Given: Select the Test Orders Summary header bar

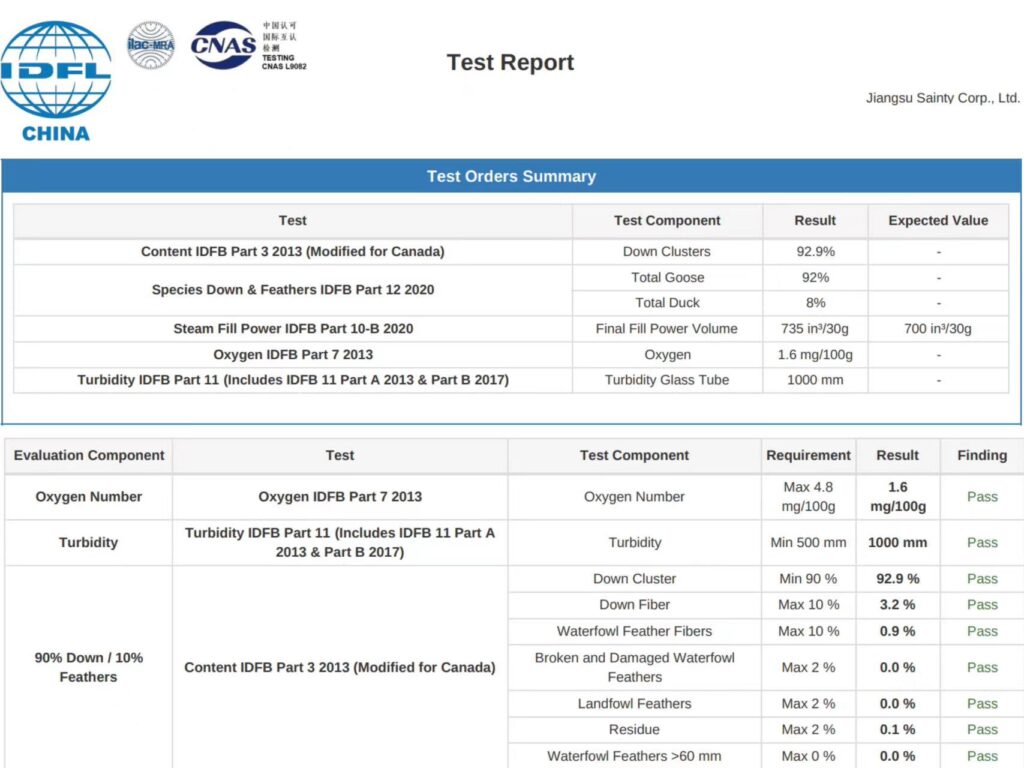Looking at the screenshot, I should point(511,176).
